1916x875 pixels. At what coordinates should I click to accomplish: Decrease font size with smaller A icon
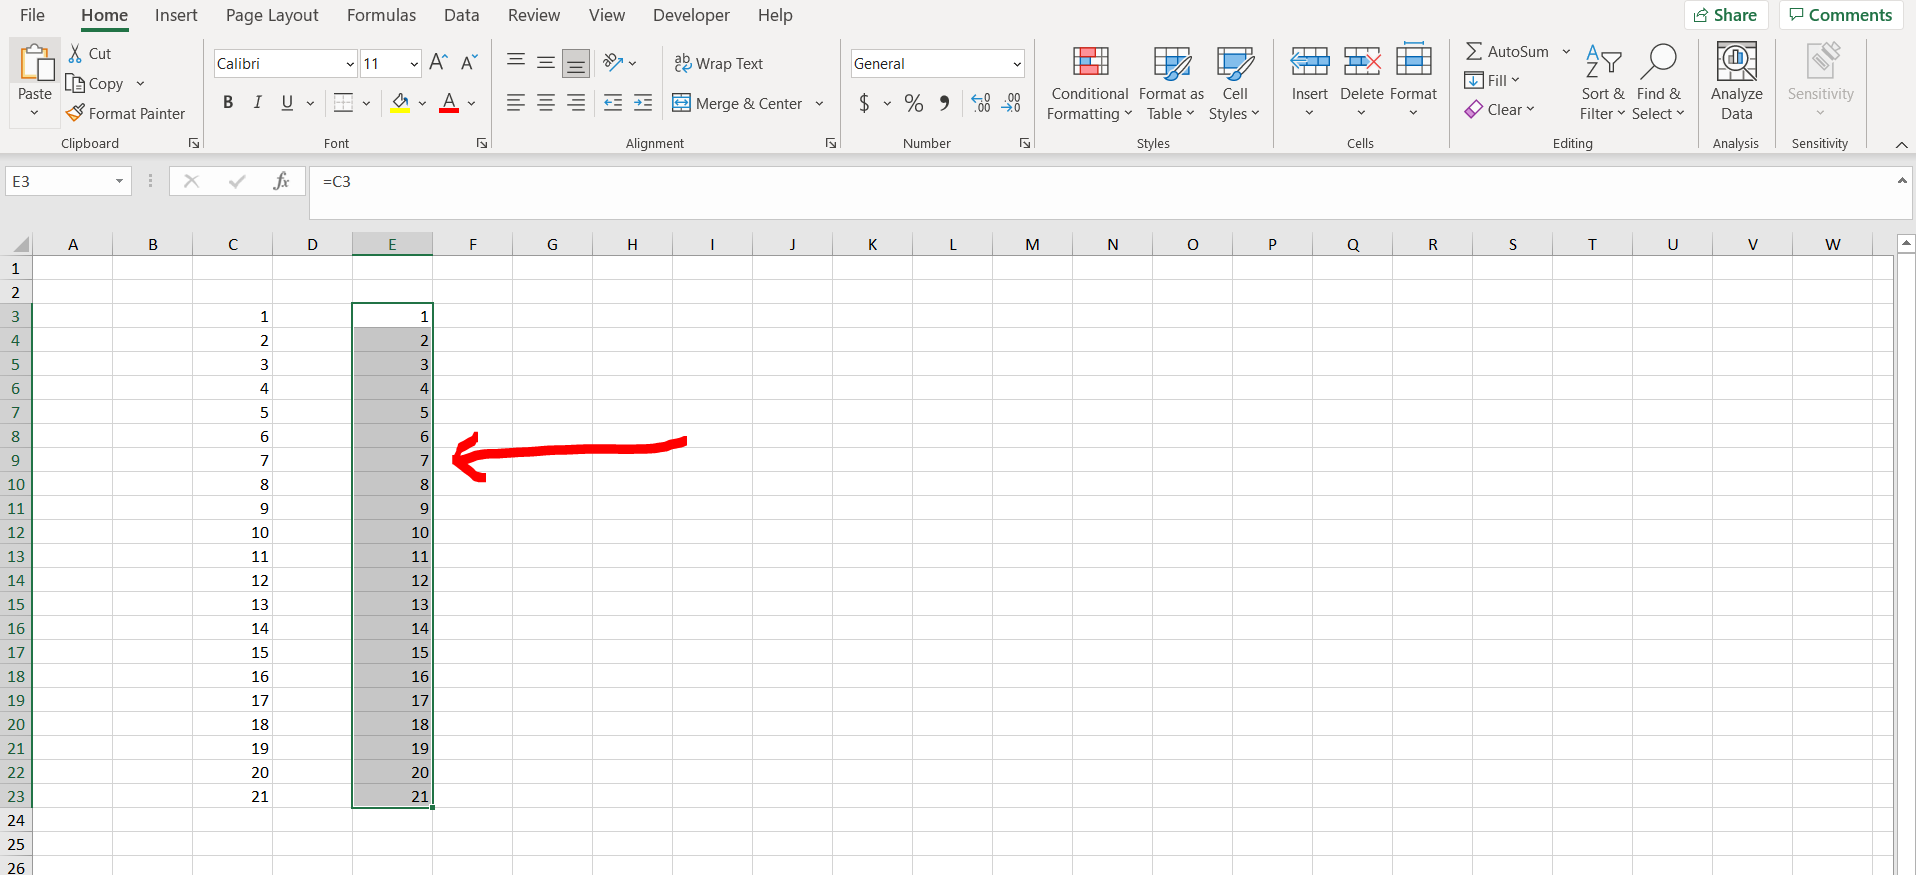469,63
